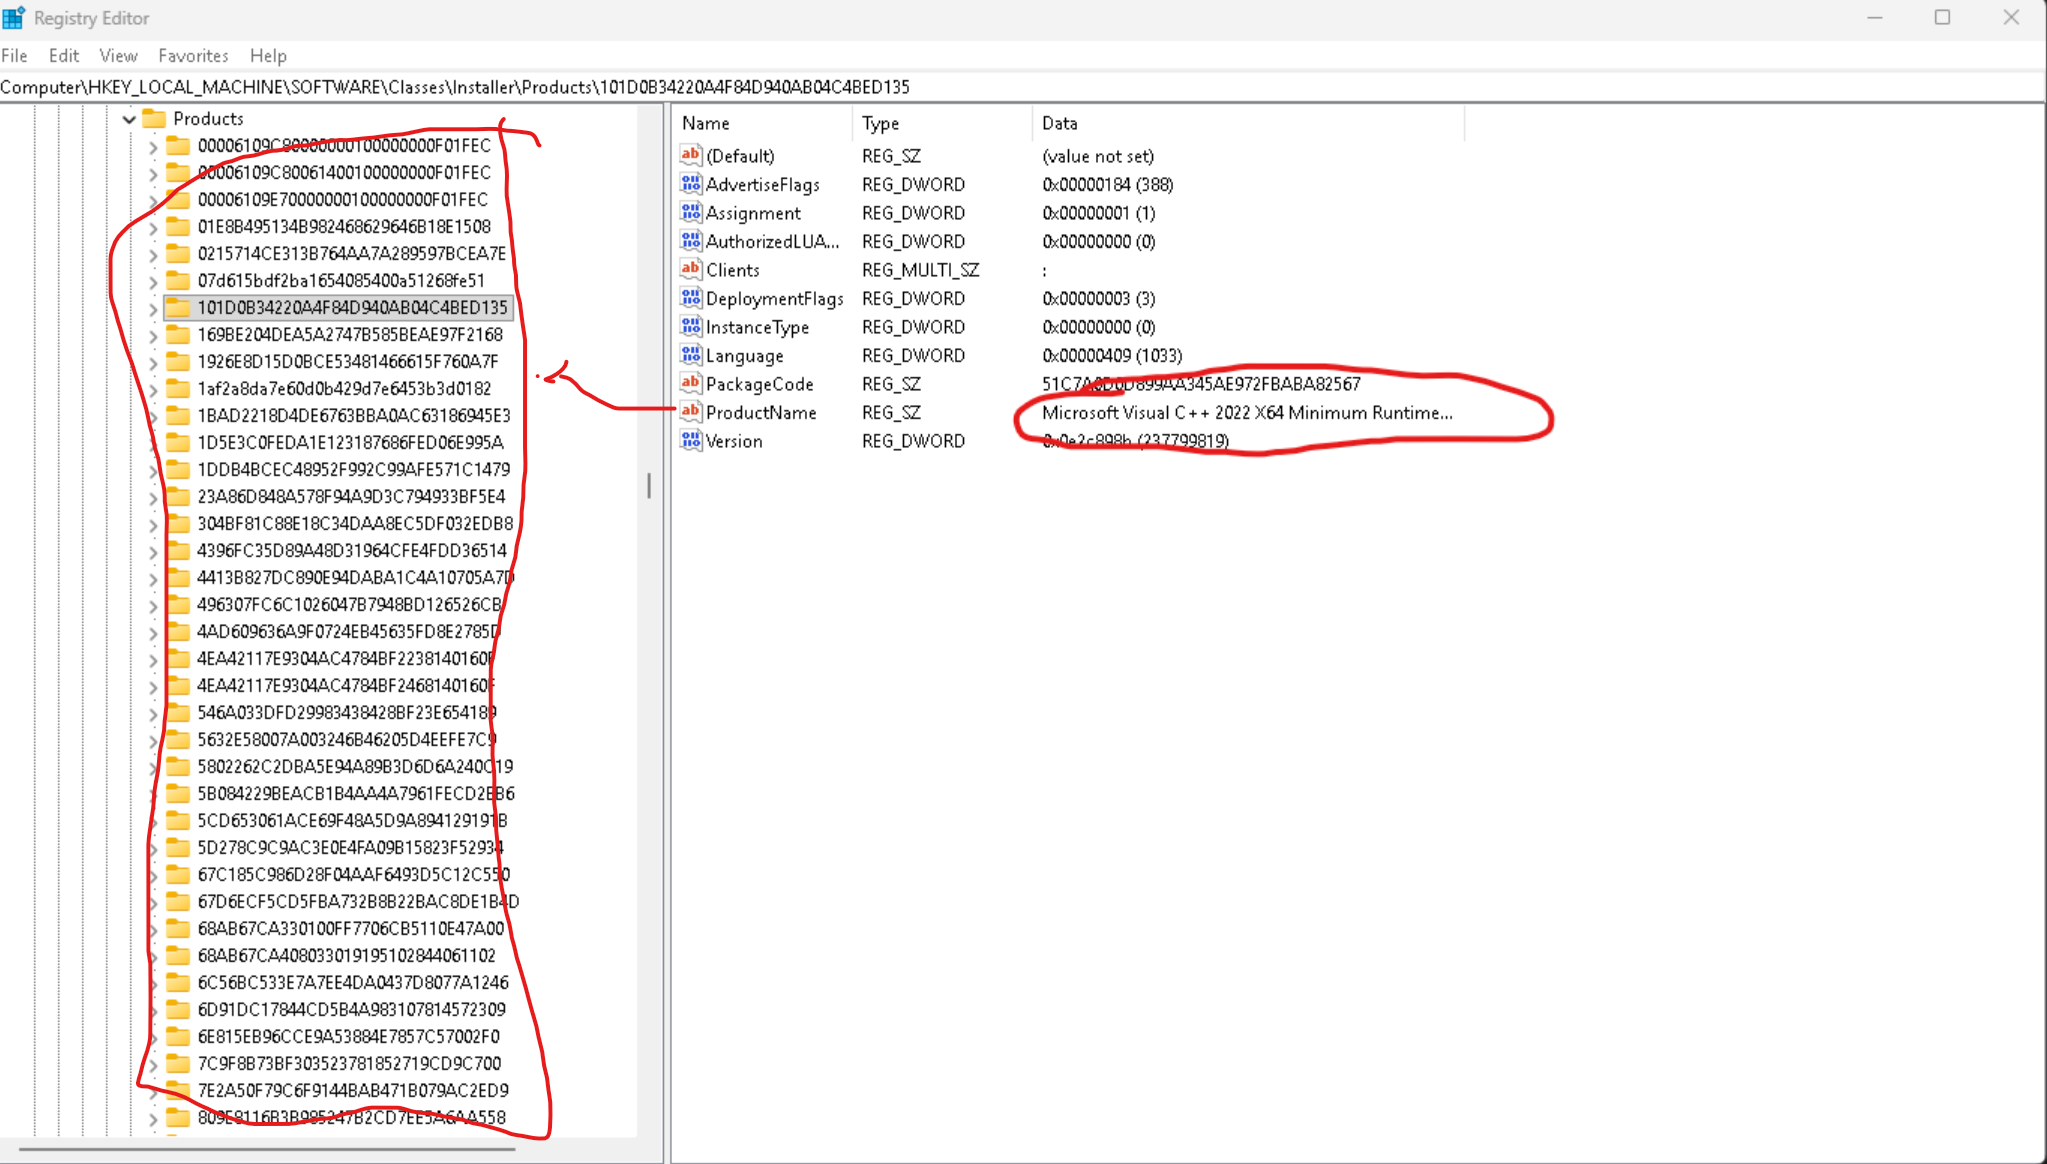Viewport: 2047px width, 1164px height.
Task: Click the Registry Editor title bar icon
Action: tap(13, 17)
